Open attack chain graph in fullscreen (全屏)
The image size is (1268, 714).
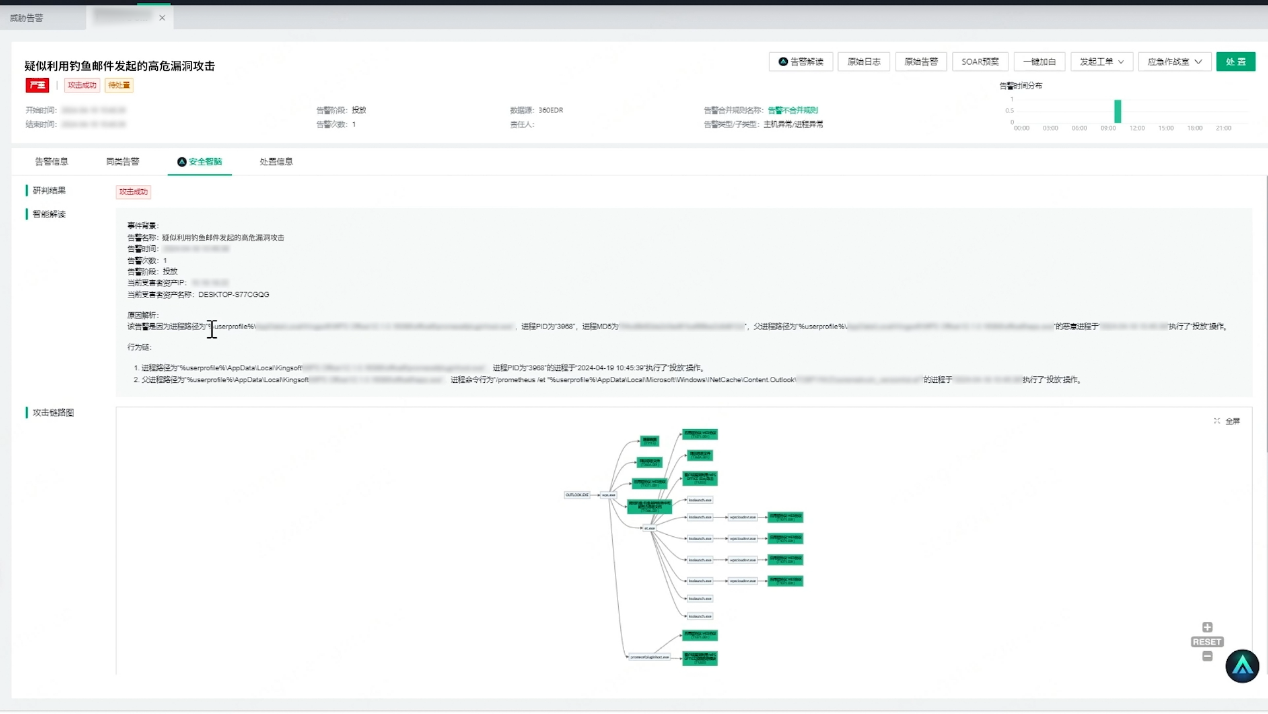click(x=1227, y=421)
